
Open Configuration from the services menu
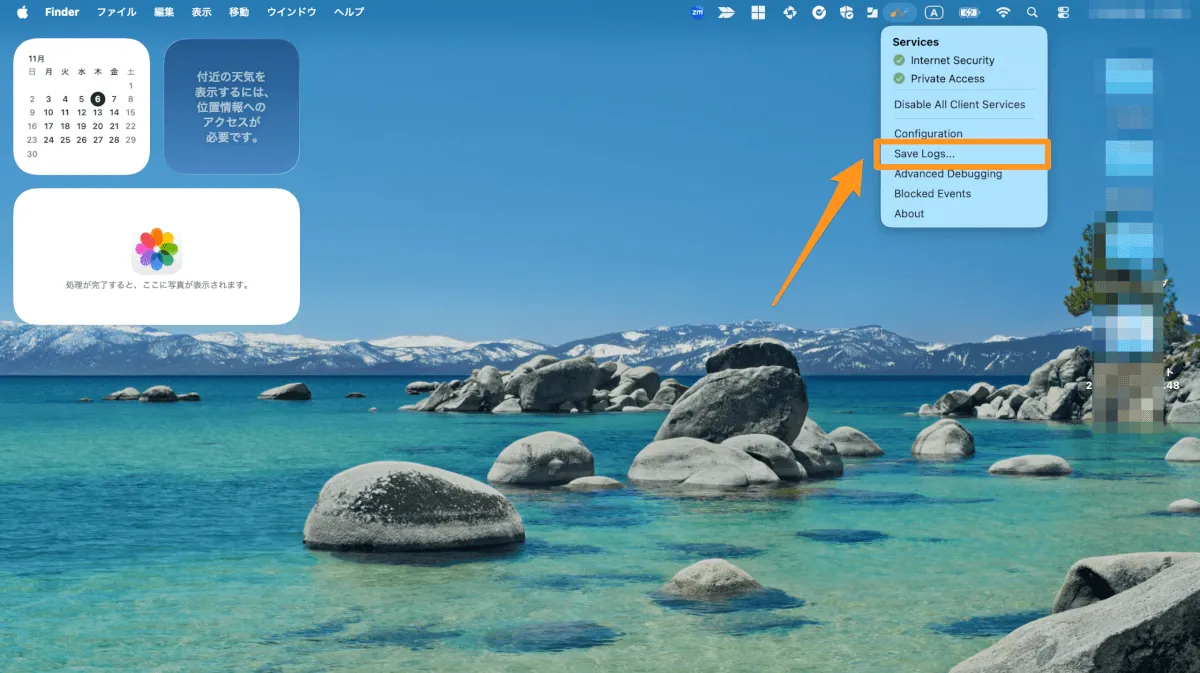[x=928, y=133]
